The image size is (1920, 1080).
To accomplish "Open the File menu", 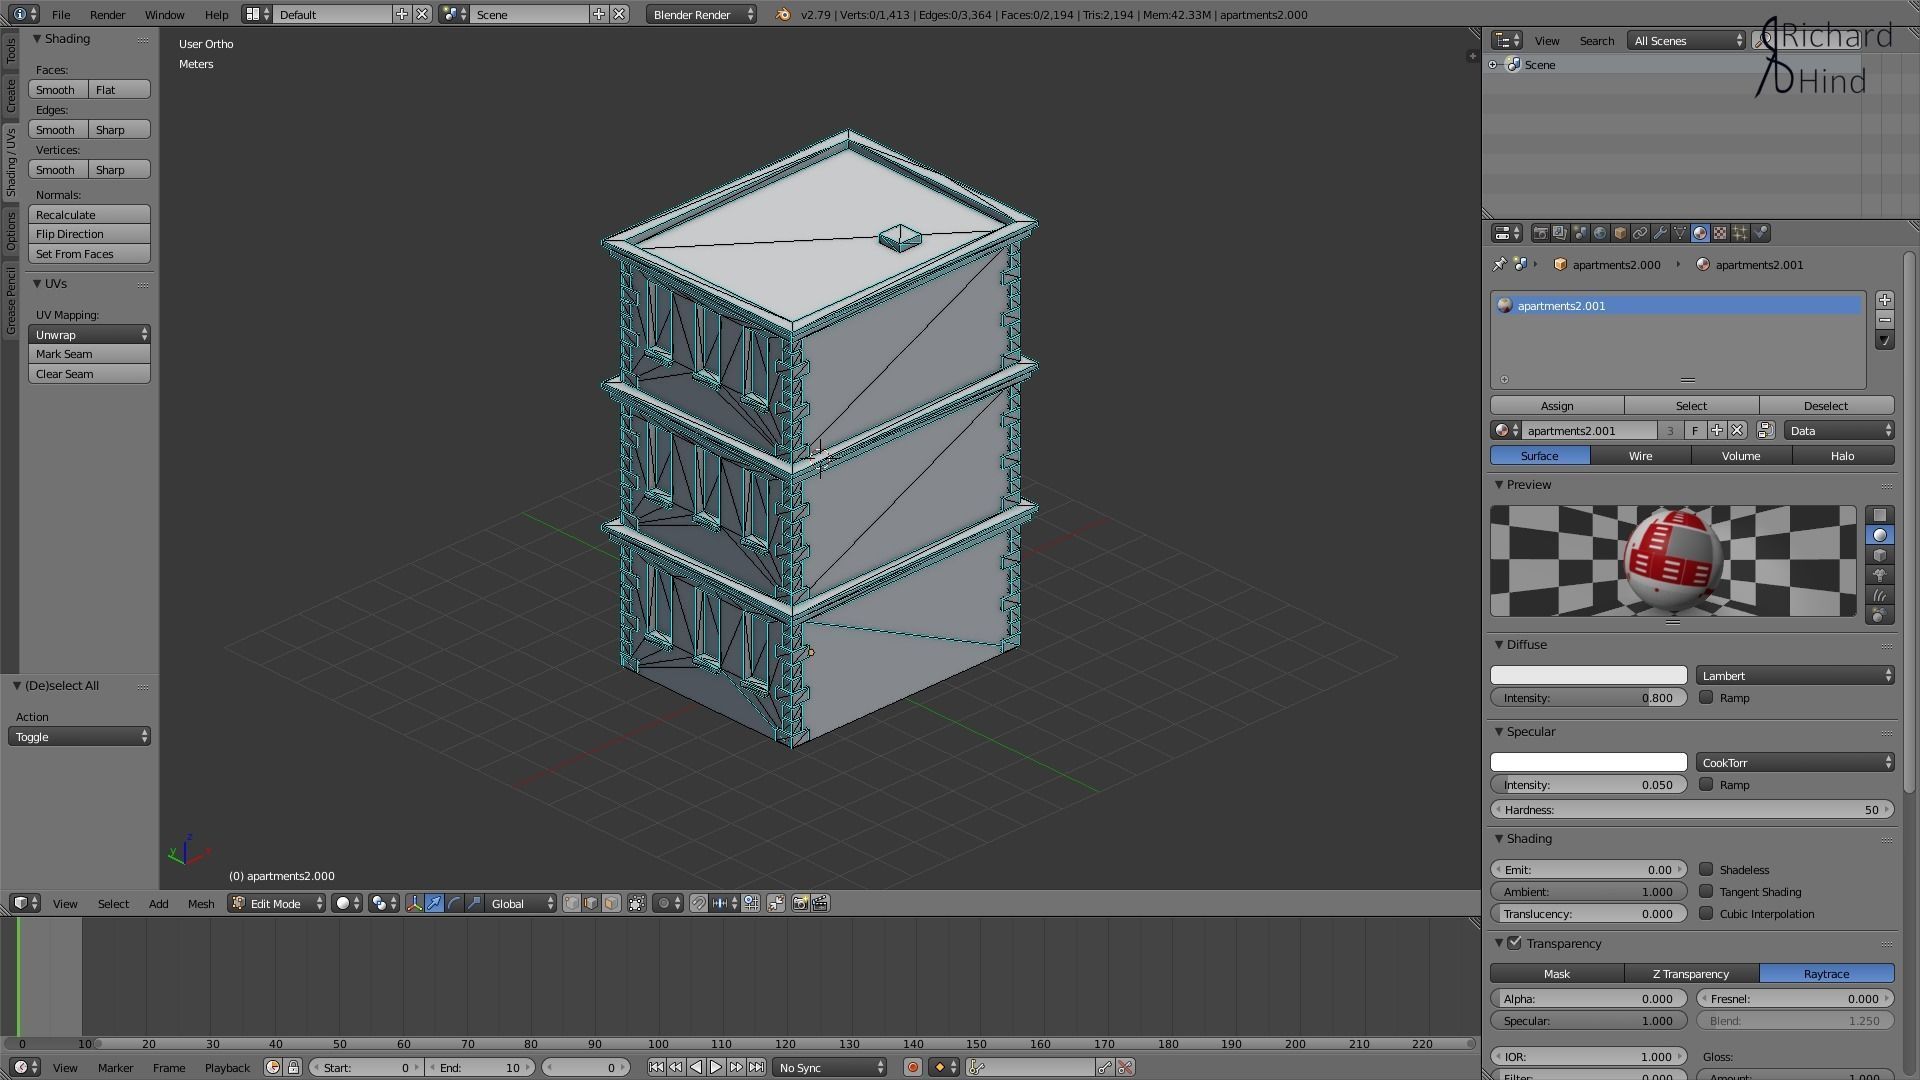I will 61,14.
